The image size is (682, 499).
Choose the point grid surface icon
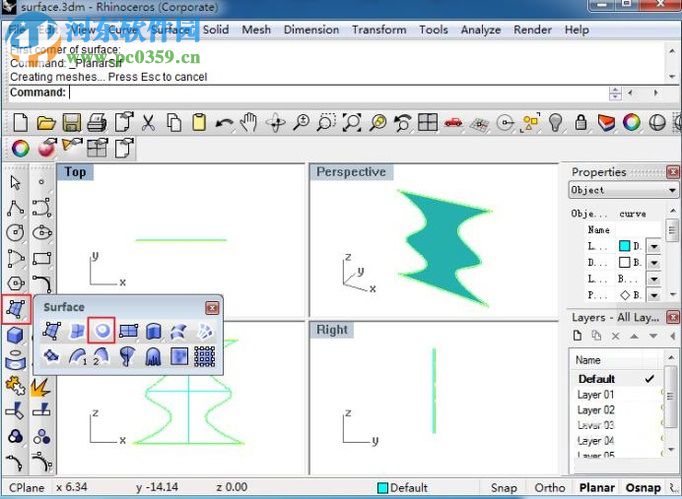[204, 357]
